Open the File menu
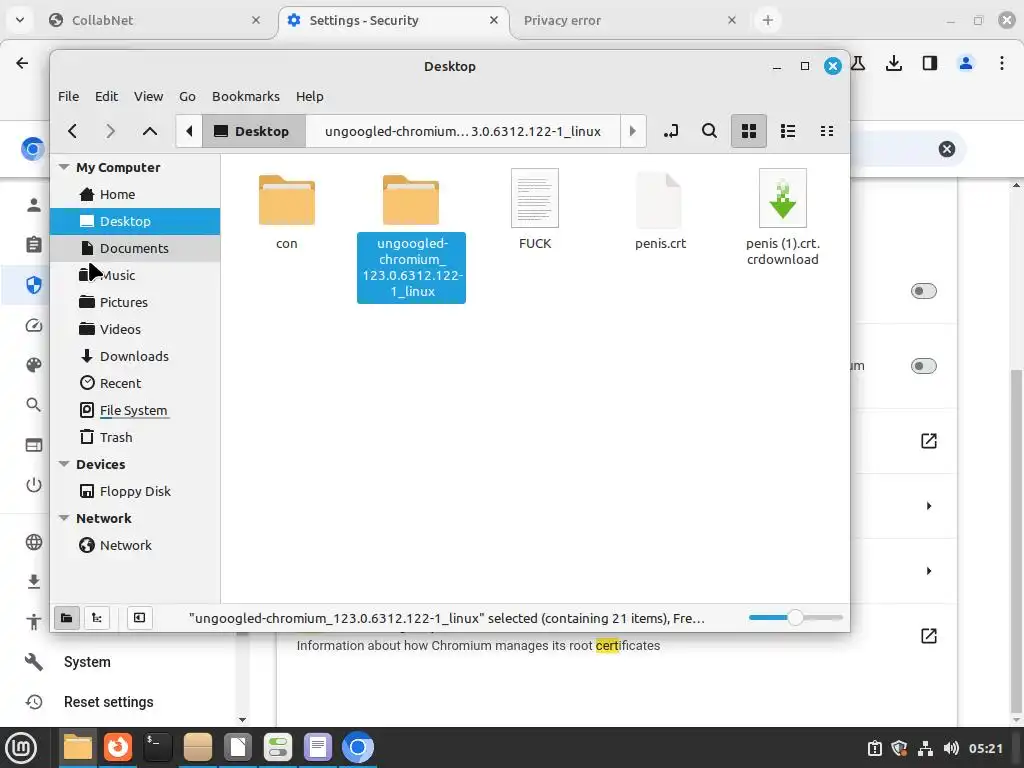This screenshot has width=1024, height=768. (x=69, y=97)
